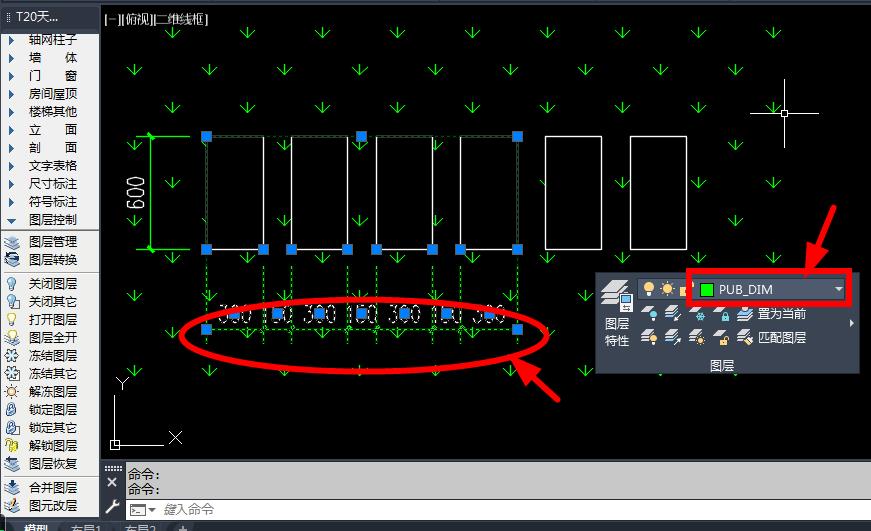Click 匹配图层 match layer button

tap(772, 337)
